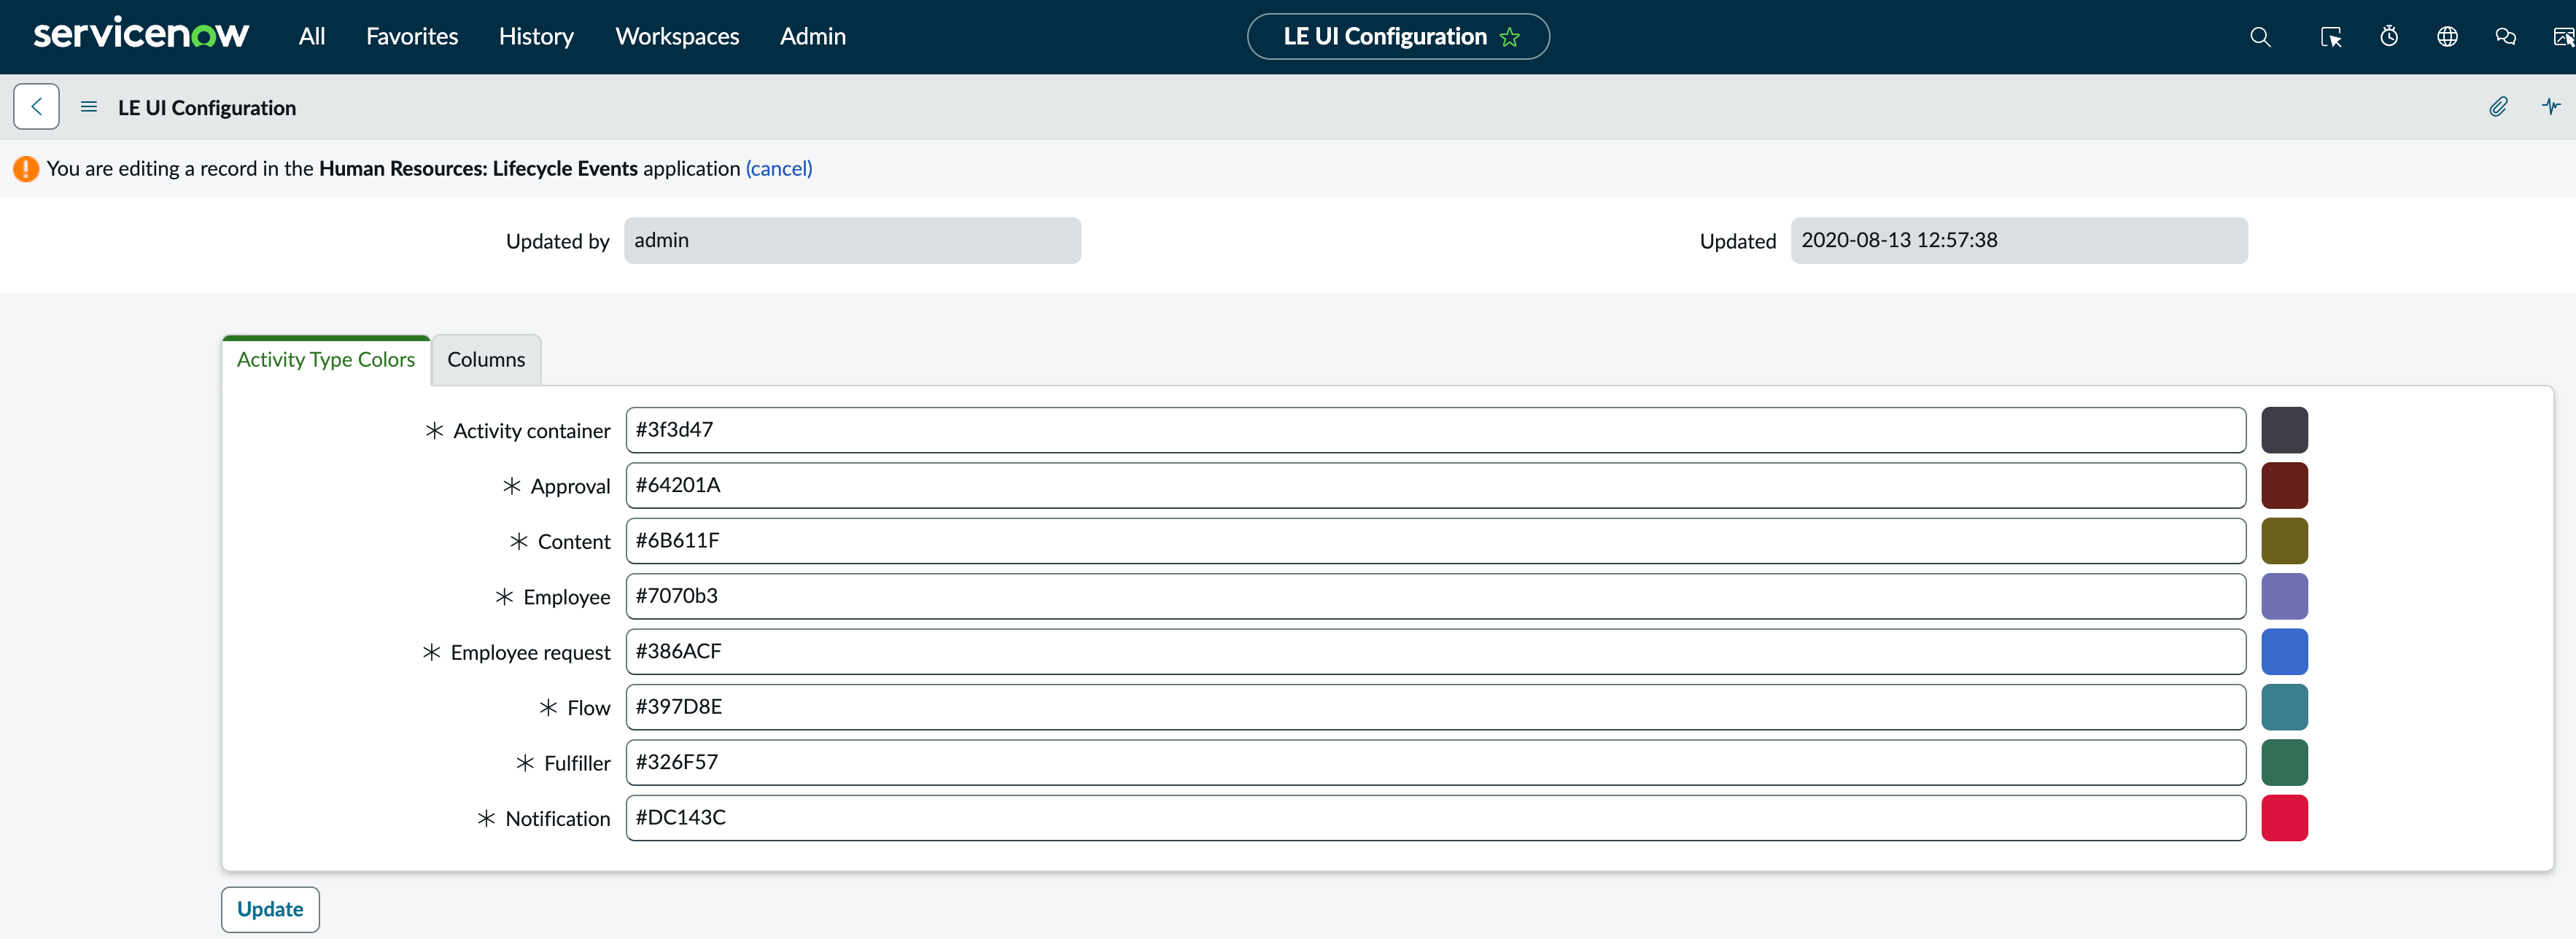Click the Employee request label

point(530,653)
